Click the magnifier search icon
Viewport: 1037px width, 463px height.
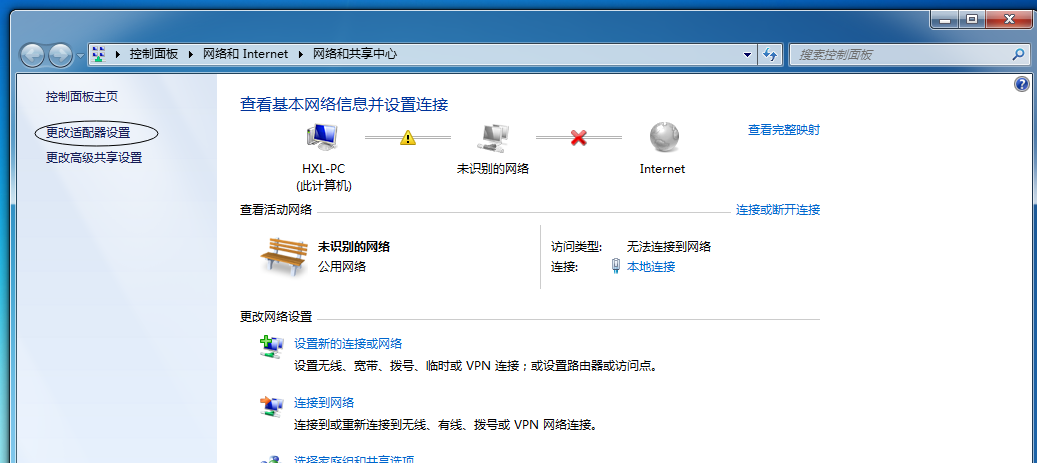tap(1019, 55)
